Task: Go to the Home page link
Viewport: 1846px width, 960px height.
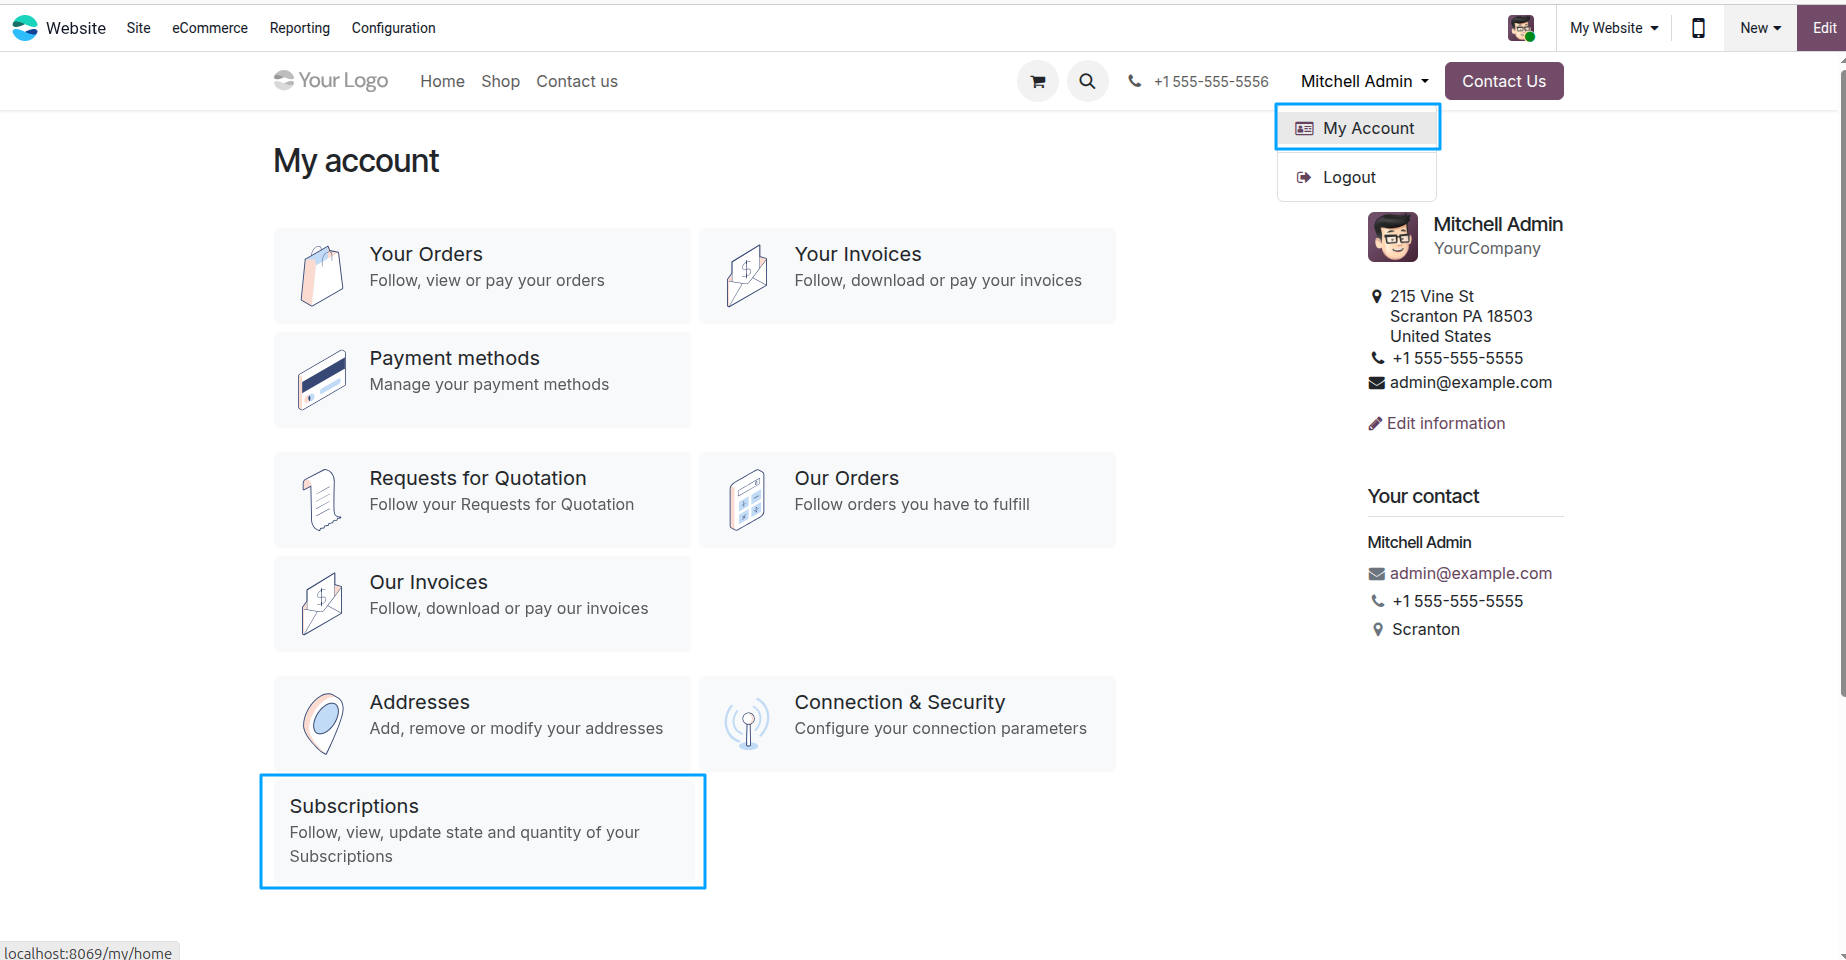Action: tap(442, 81)
